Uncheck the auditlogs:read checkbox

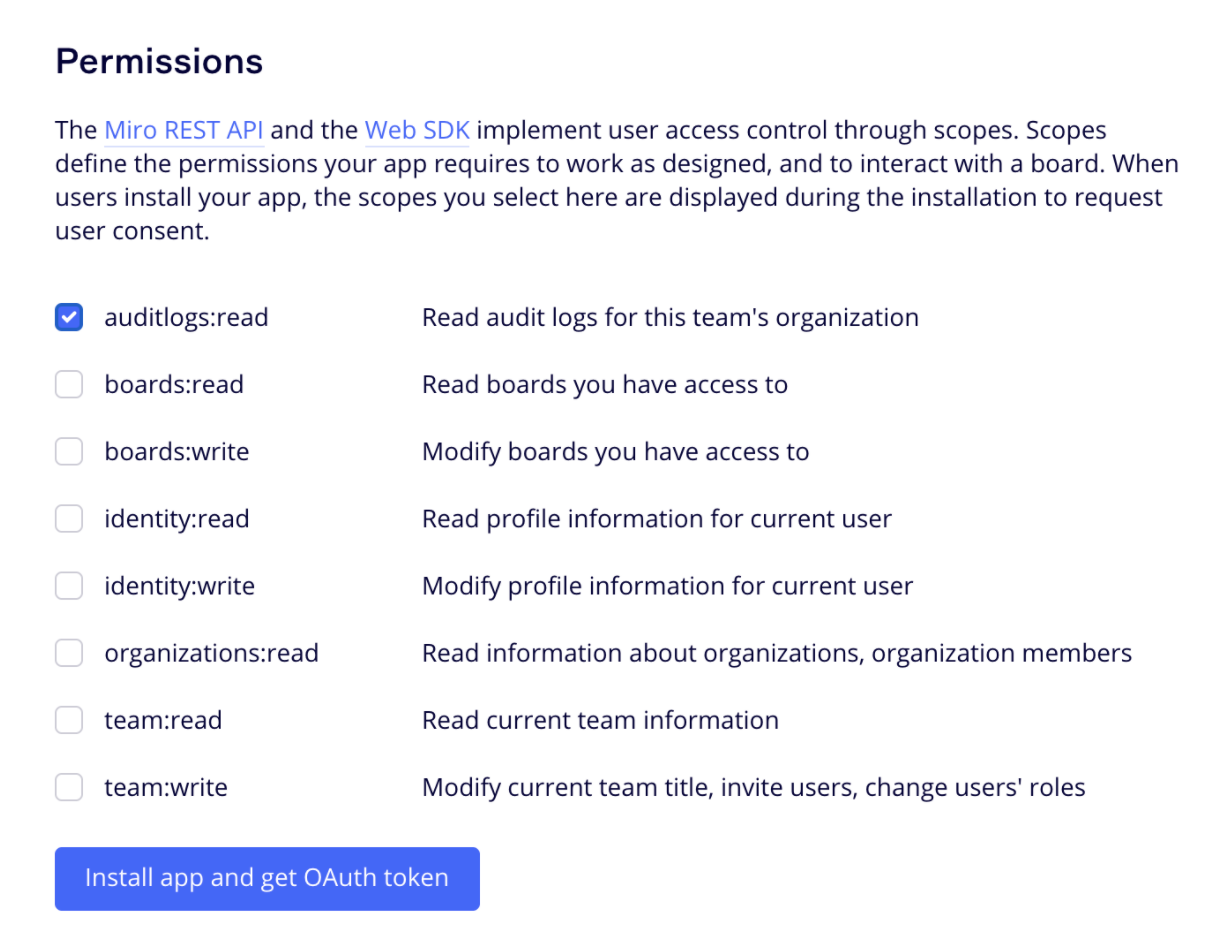click(x=69, y=318)
